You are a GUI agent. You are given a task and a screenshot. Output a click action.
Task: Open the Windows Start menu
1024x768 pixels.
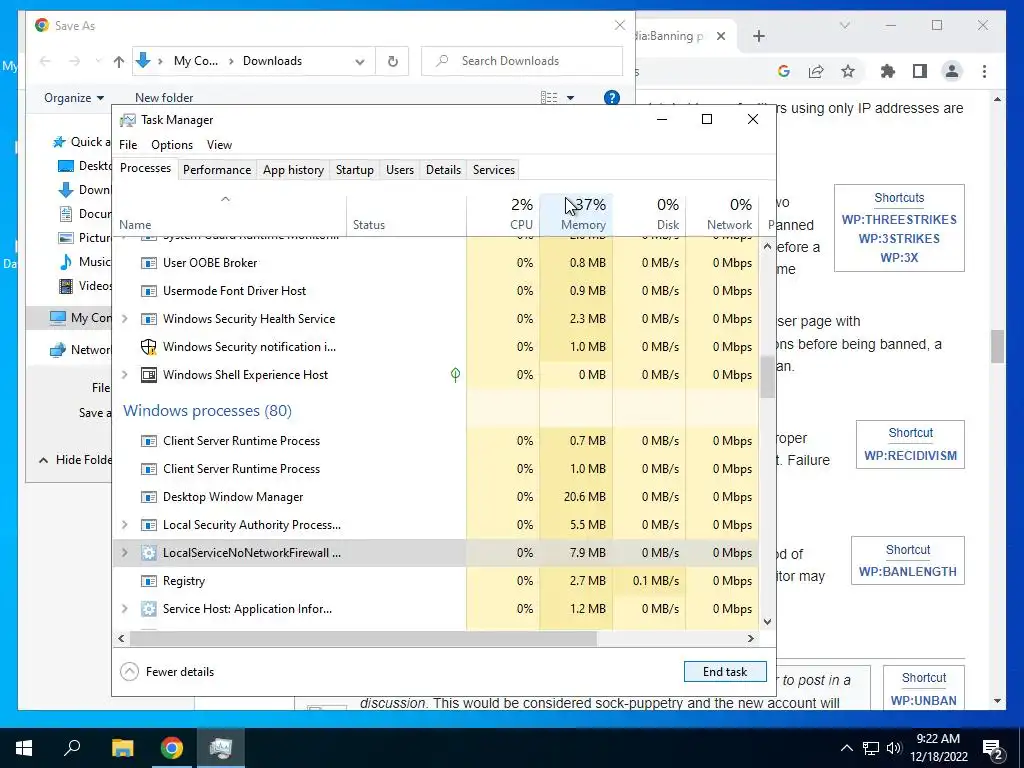tap(24, 748)
